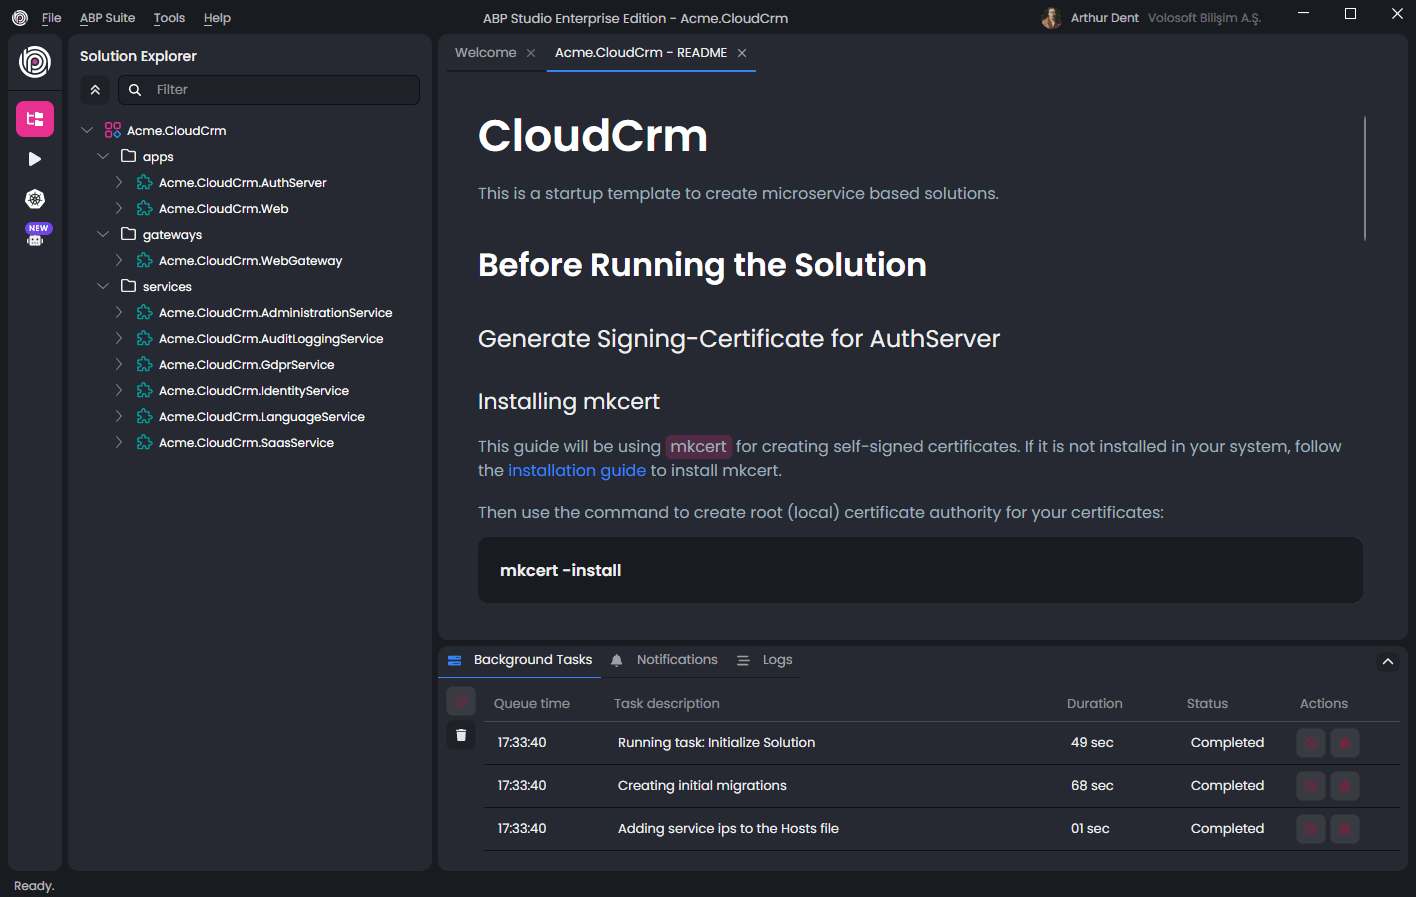Close the Welcome tab

click(x=530, y=52)
